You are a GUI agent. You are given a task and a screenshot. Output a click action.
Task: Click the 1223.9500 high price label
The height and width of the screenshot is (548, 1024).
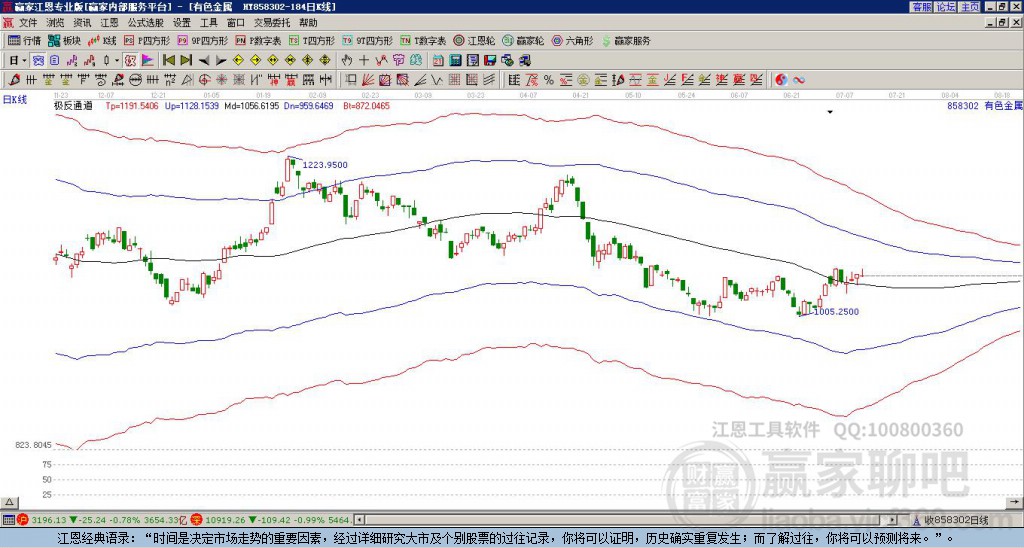click(x=325, y=165)
